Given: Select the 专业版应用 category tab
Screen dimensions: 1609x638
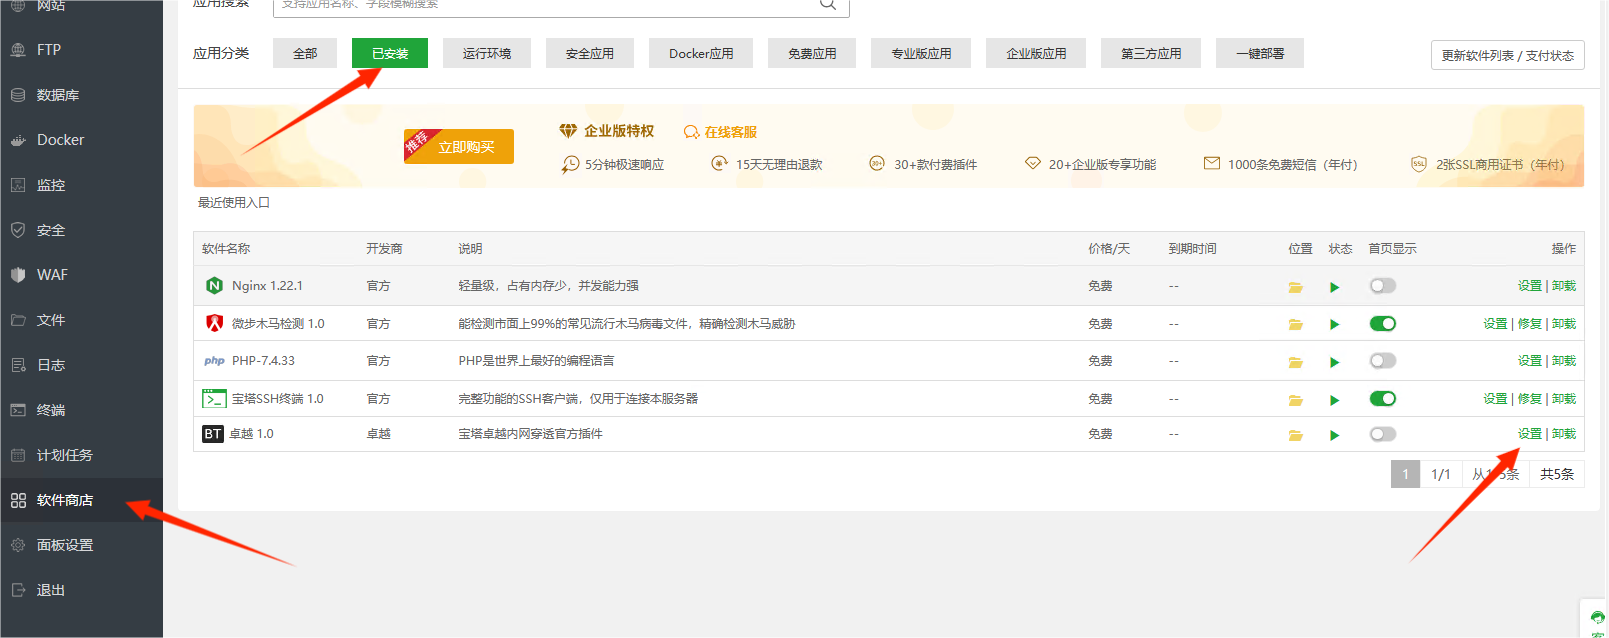Looking at the screenshot, I should [921, 53].
